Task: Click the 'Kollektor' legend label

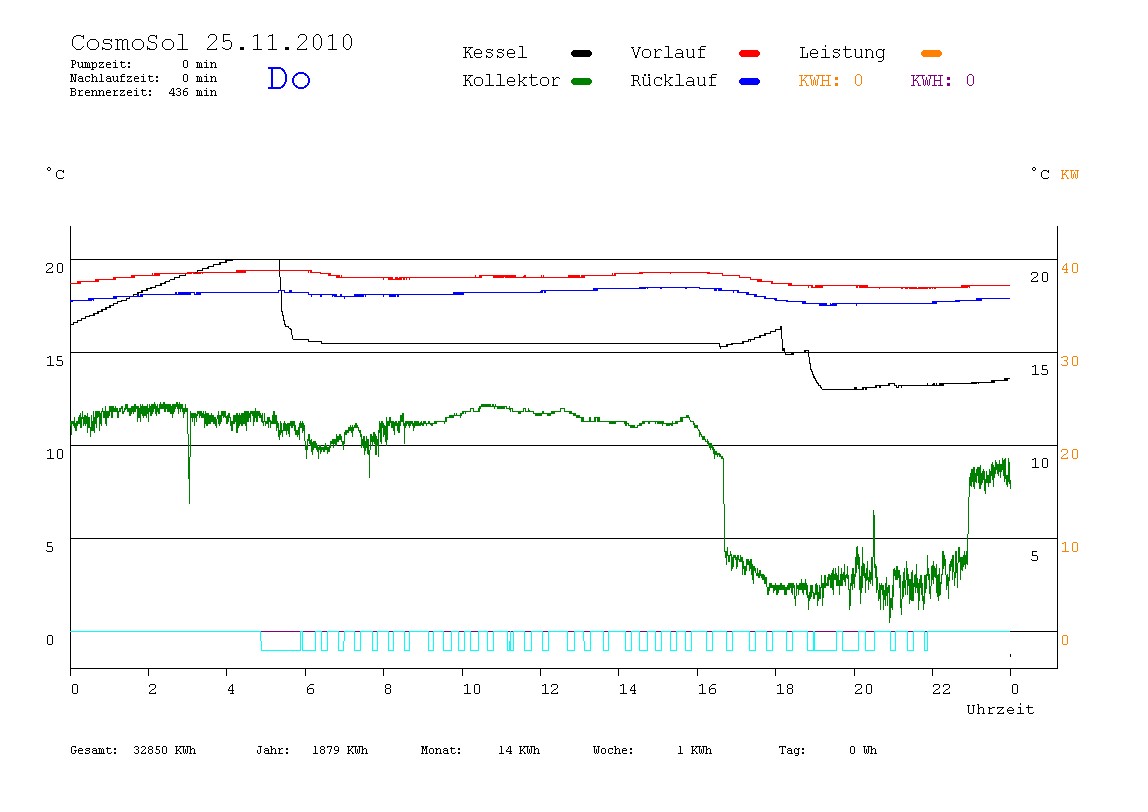Action: 511,81
